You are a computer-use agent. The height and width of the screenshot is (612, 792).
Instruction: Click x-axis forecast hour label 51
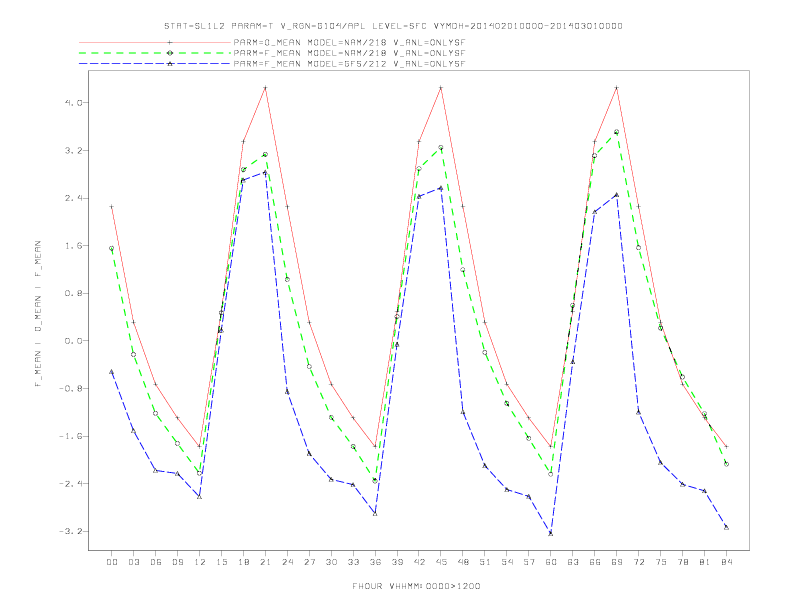485,562
